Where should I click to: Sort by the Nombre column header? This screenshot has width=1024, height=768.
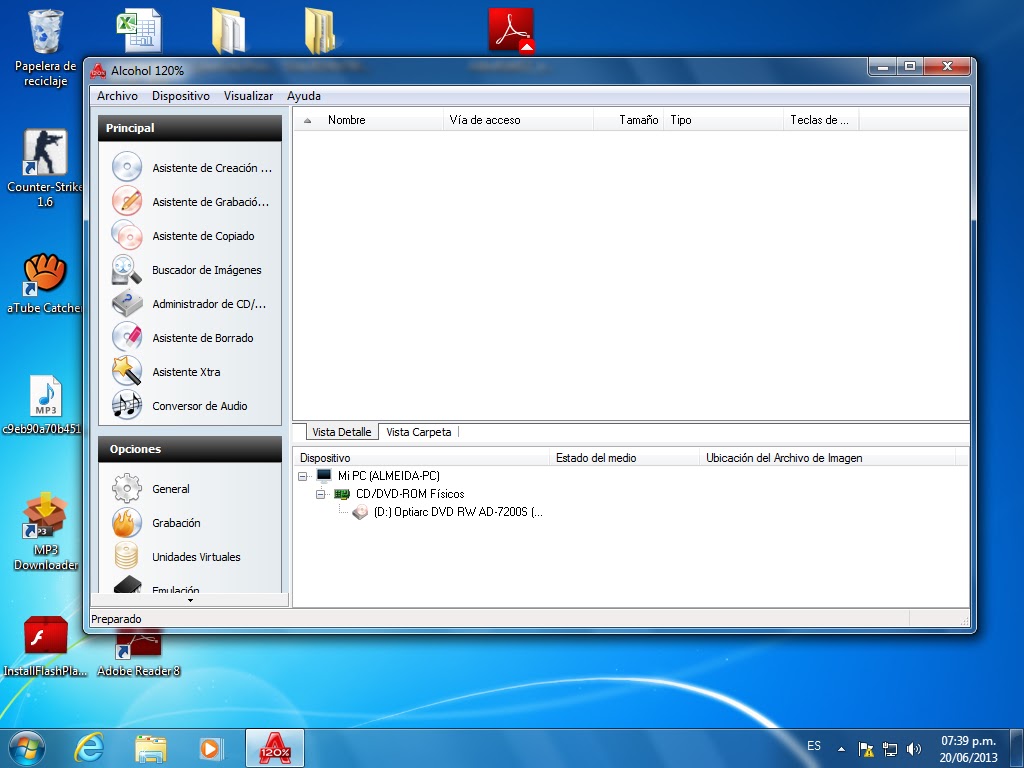coord(381,120)
